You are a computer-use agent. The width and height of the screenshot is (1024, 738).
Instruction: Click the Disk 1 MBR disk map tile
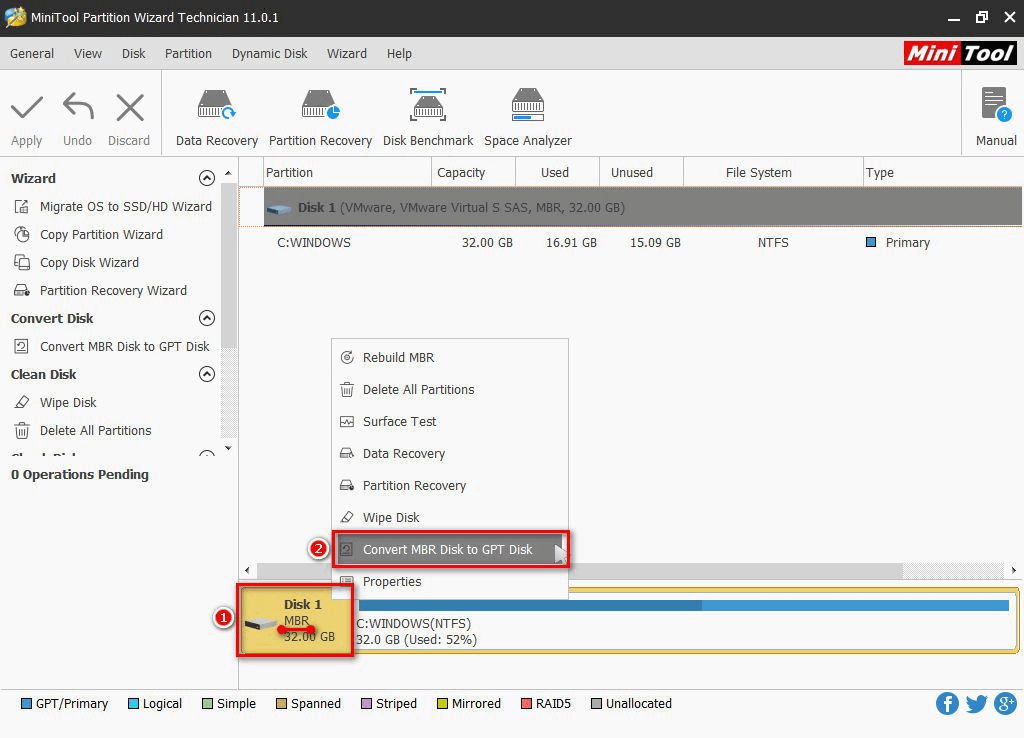tap(296, 620)
